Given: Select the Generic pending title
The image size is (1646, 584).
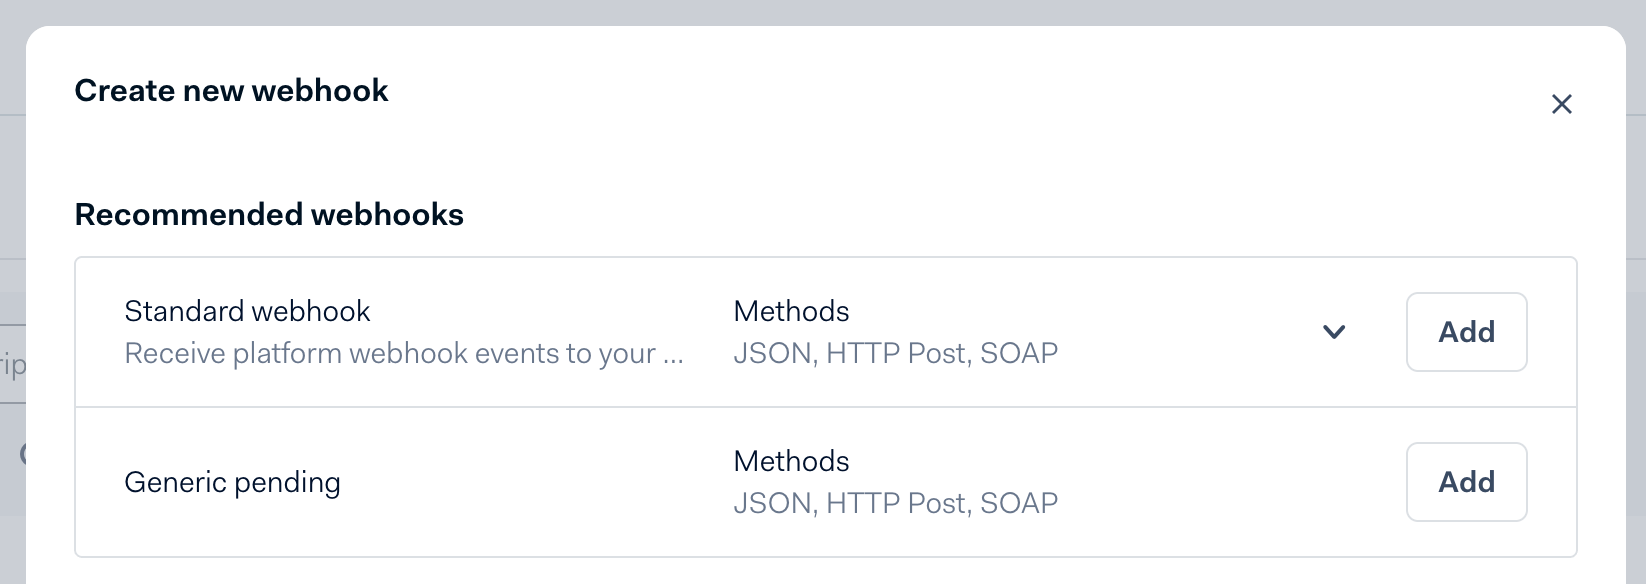Looking at the screenshot, I should pyautogui.click(x=232, y=482).
